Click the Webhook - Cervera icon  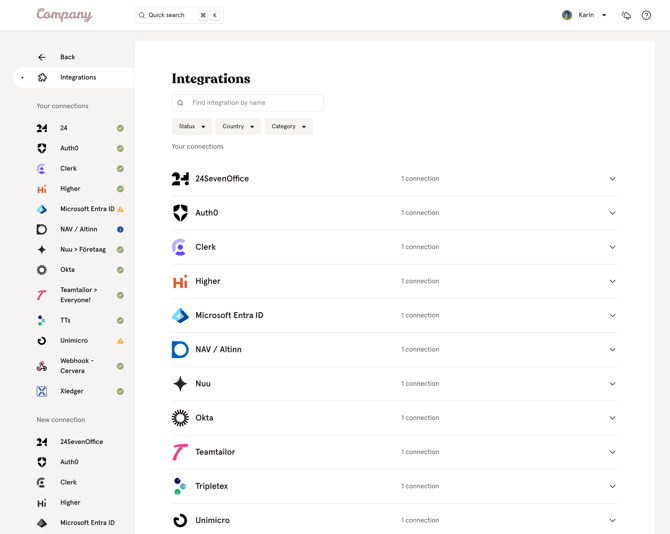(x=41, y=366)
